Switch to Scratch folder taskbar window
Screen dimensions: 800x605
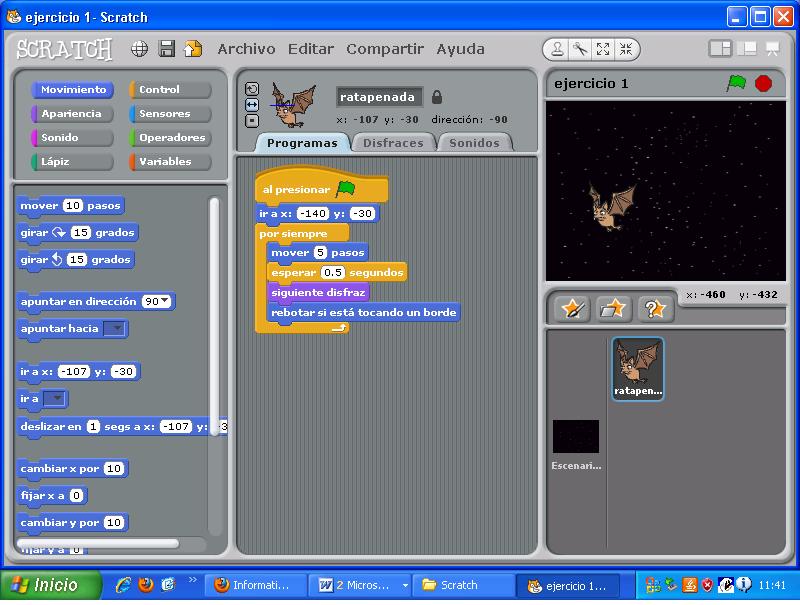coord(463,585)
